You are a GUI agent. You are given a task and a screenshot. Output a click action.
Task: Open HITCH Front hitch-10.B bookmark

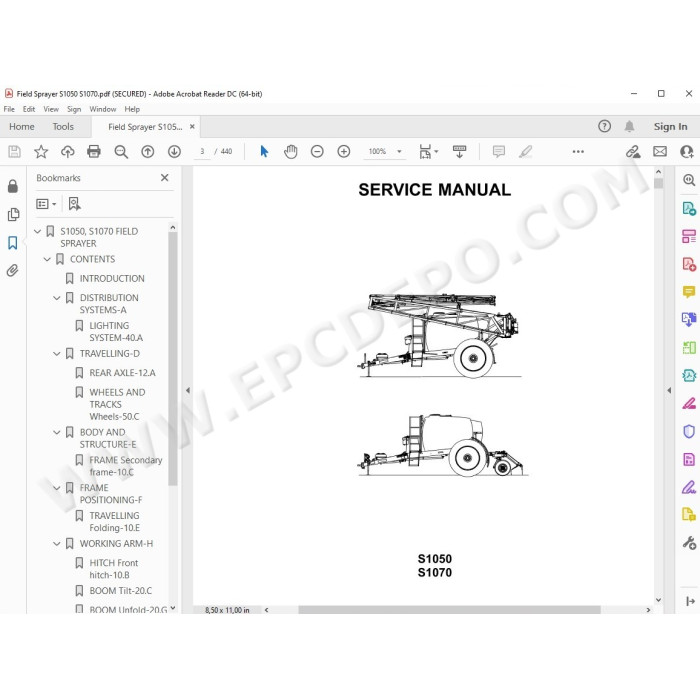point(114,569)
